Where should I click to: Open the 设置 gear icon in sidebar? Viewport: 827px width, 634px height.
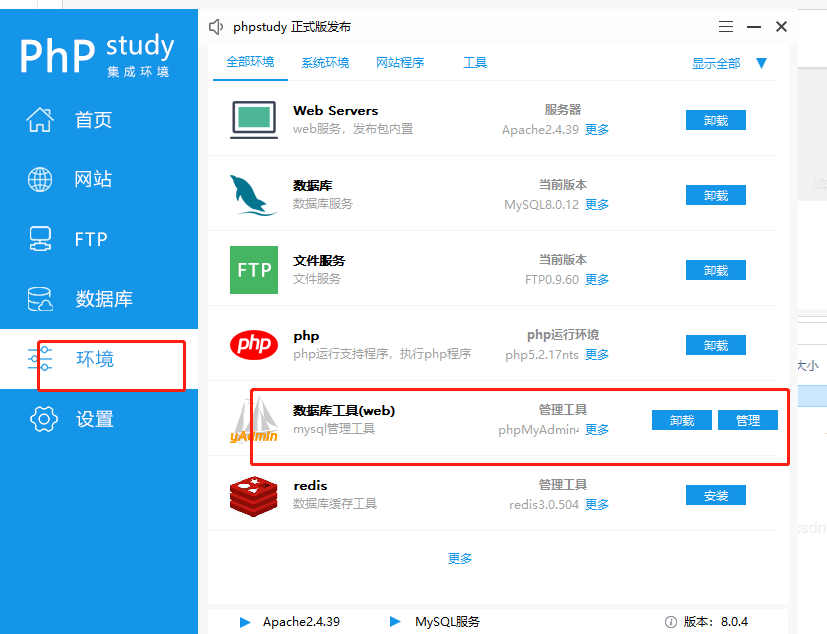[44, 419]
